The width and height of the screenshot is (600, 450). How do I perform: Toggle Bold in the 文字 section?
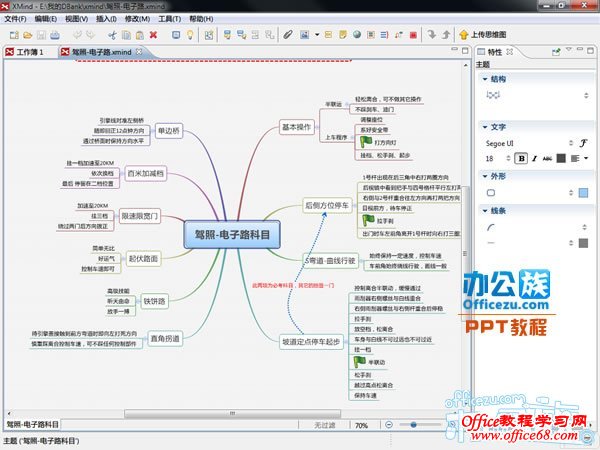tap(521, 158)
